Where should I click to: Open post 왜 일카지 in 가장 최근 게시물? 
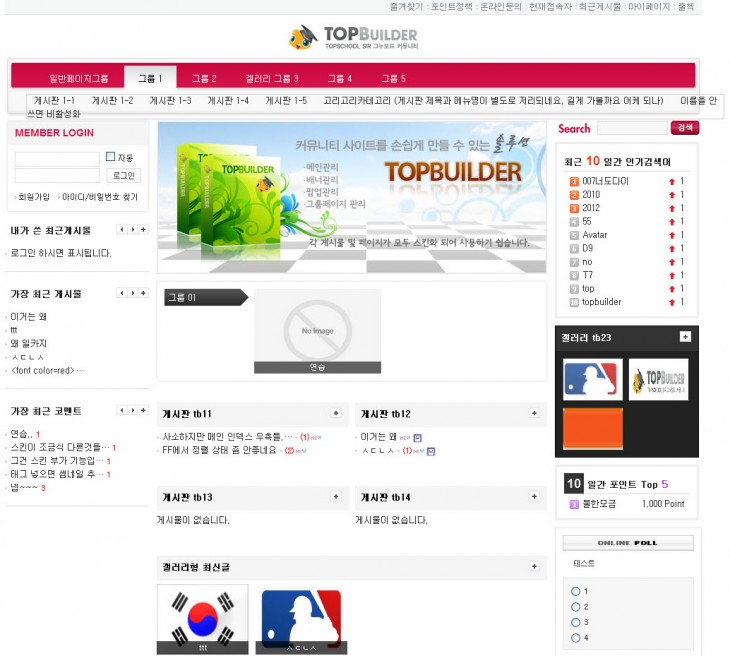pos(28,344)
